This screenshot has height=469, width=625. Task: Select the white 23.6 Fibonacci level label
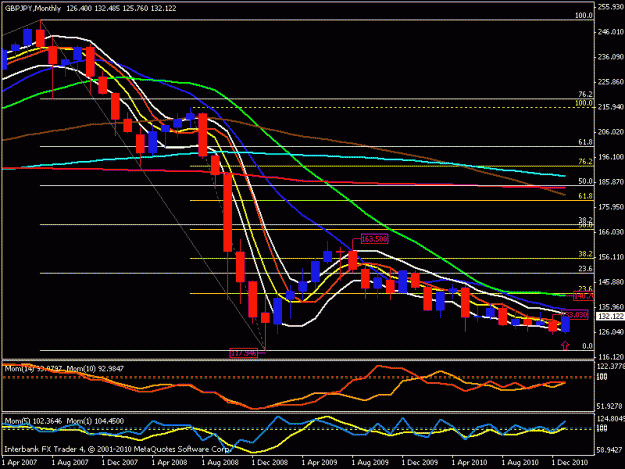[586, 269]
